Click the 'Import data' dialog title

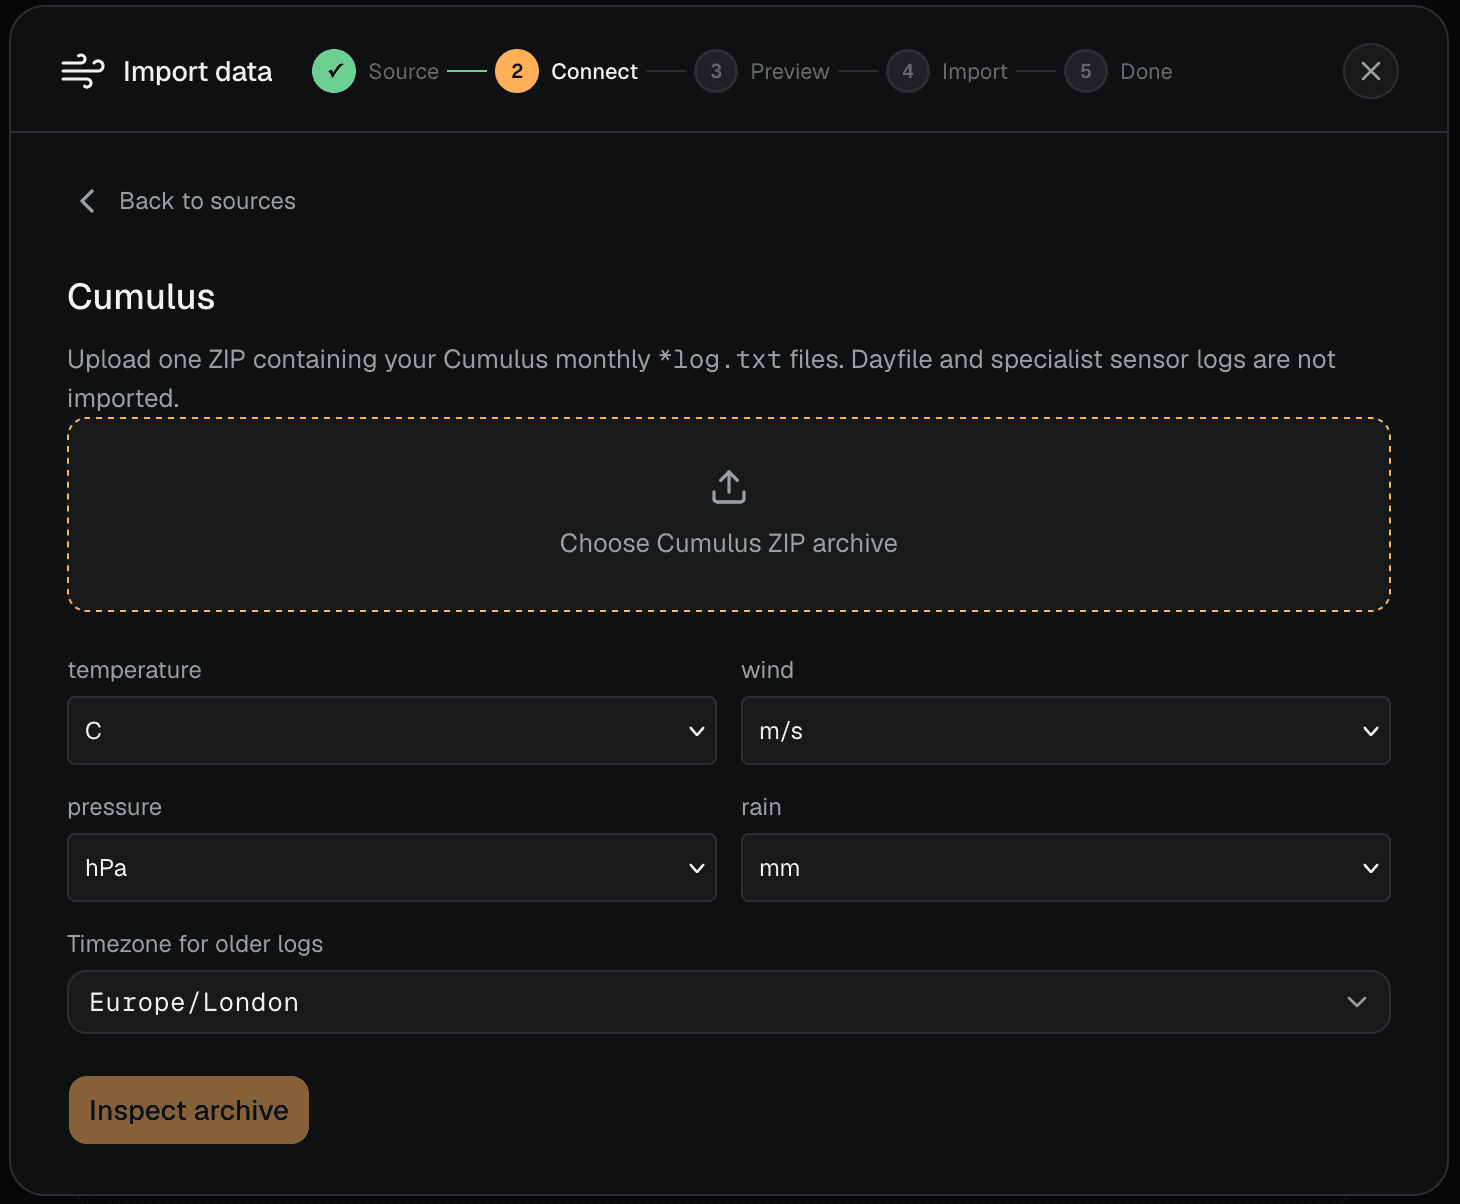point(197,71)
